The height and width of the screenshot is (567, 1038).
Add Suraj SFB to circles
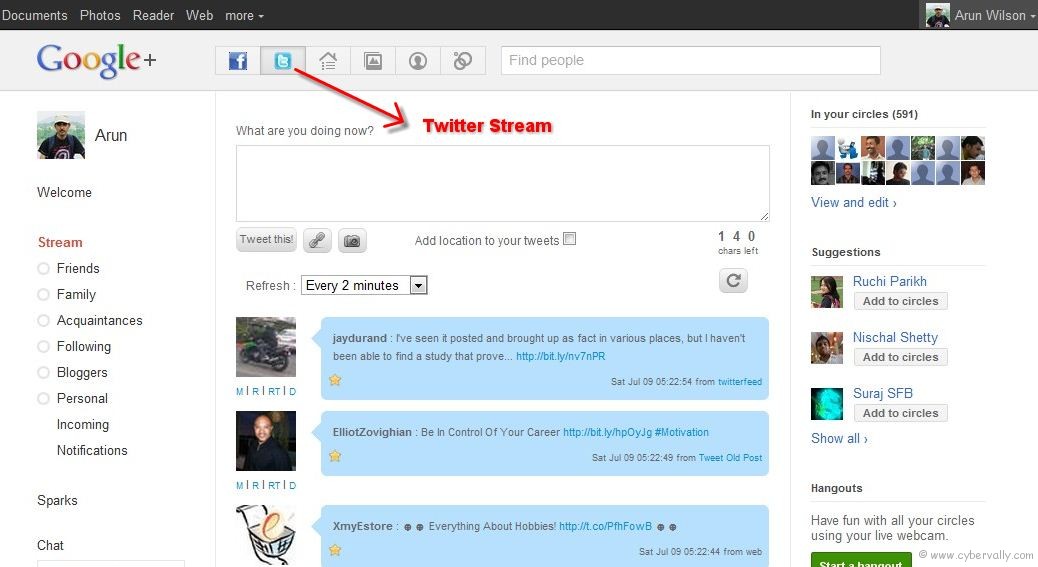[x=900, y=413]
